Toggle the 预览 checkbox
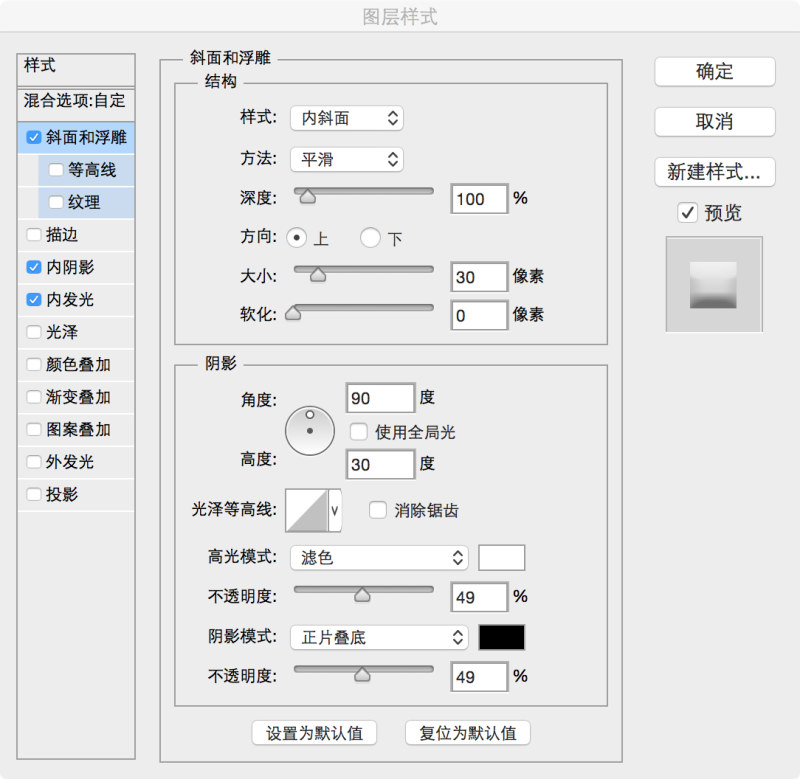 coord(687,212)
